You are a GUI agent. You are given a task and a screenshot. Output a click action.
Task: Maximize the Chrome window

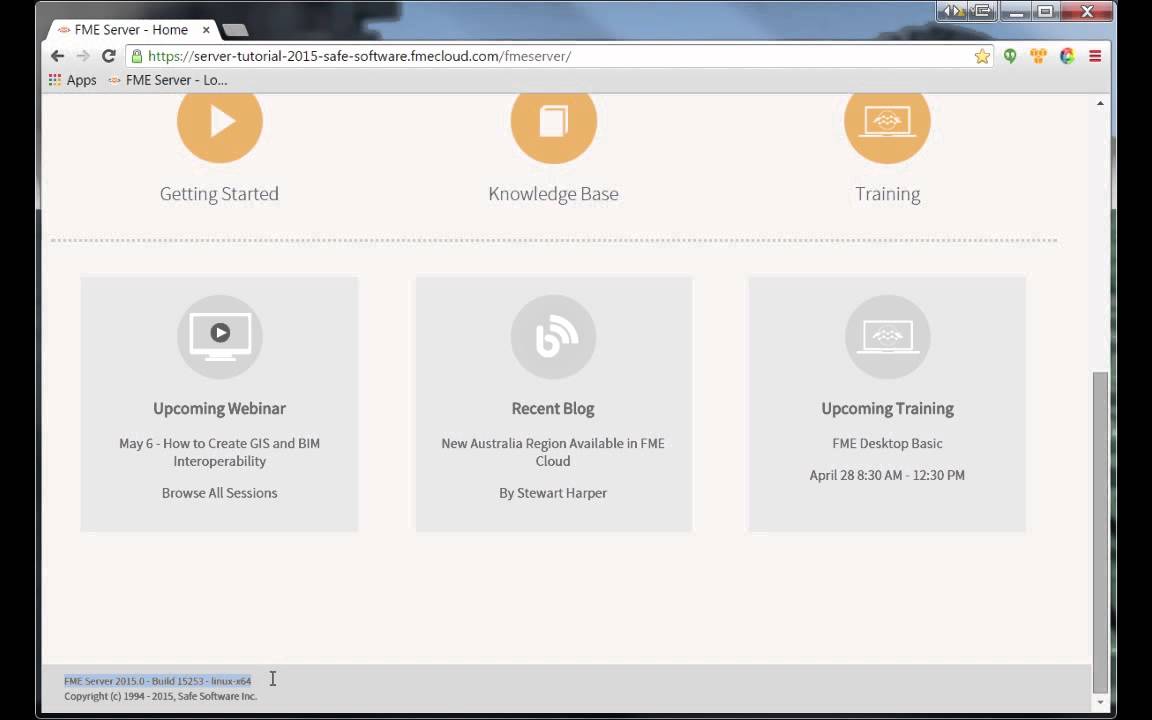pos(1045,11)
